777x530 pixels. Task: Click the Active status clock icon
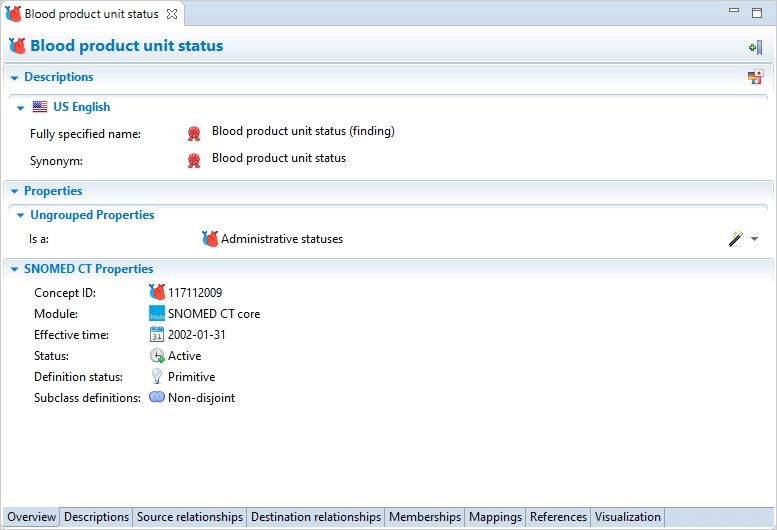(157, 356)
